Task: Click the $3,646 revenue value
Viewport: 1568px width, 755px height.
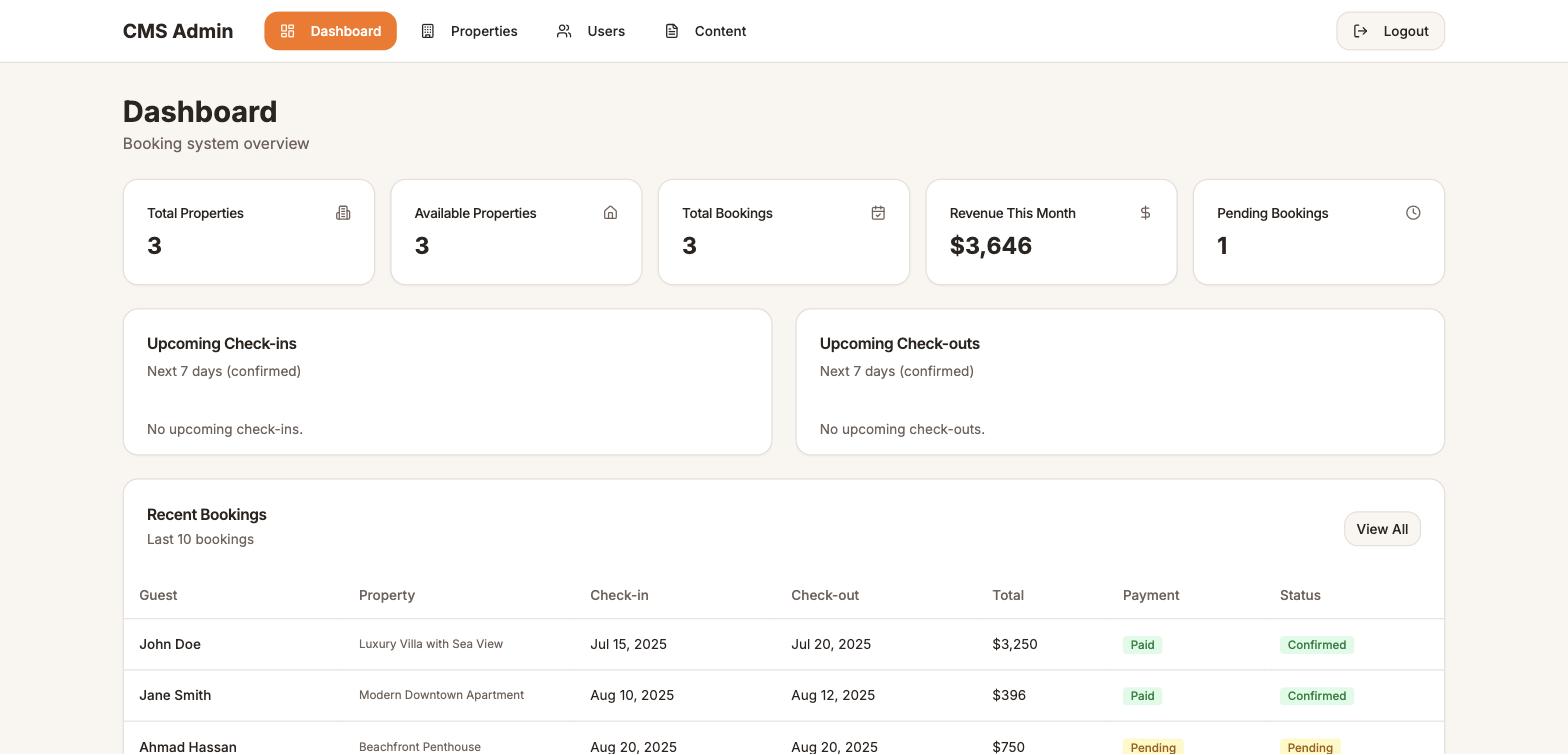Action: click(991, 246)
